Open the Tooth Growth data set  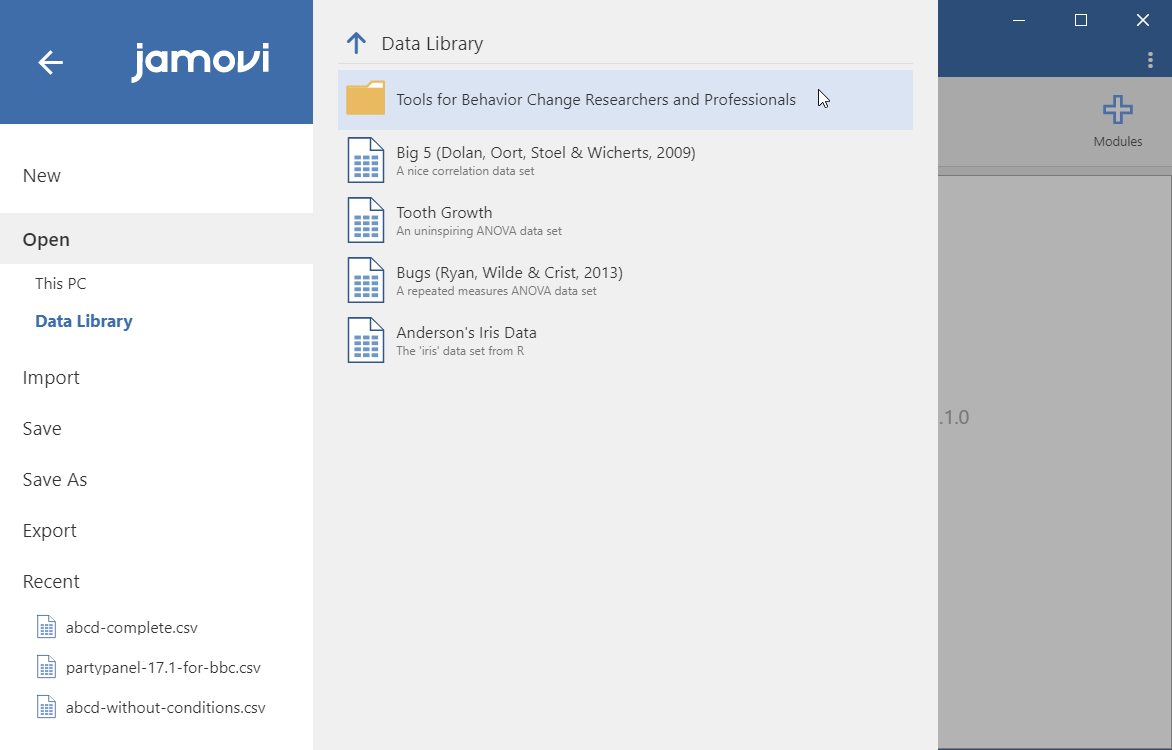point(625,220)
